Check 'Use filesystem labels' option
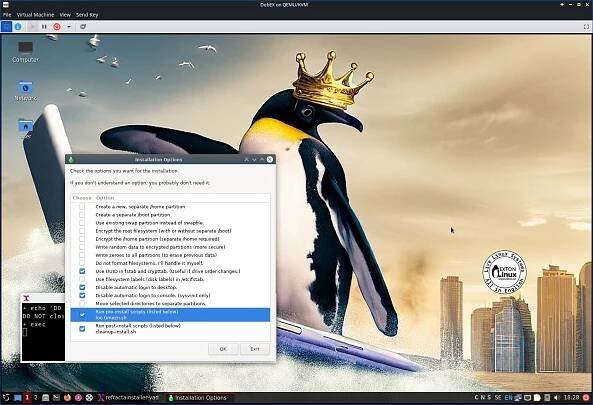This screenshot has width=593, height=405. tap(82, 279)
